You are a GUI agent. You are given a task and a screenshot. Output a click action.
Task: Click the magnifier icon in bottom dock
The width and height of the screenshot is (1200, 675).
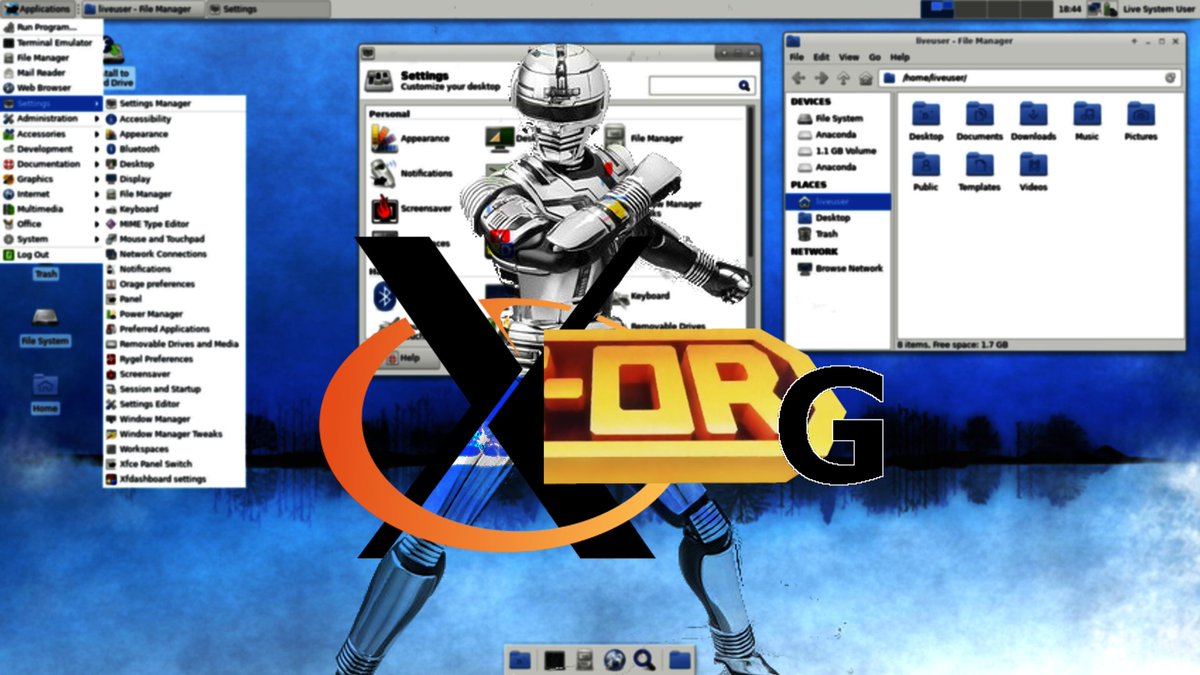pyautogui.click(x=645, y=659)
